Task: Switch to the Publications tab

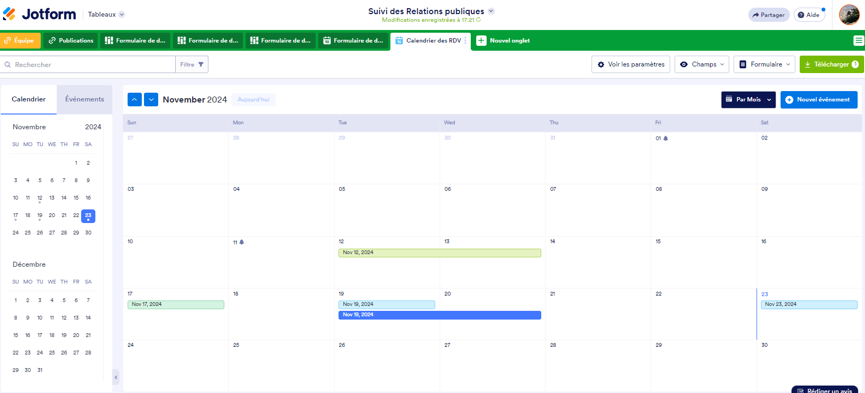Action: click(71, 40)
